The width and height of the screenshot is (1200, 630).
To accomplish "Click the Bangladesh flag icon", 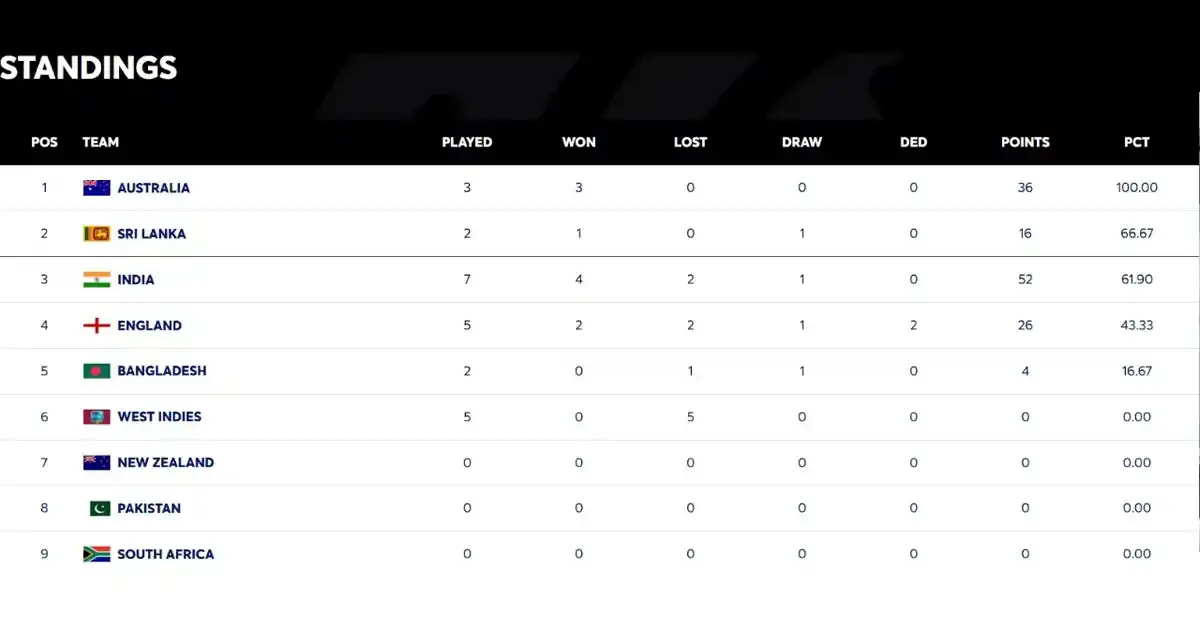I will (96, 371).
